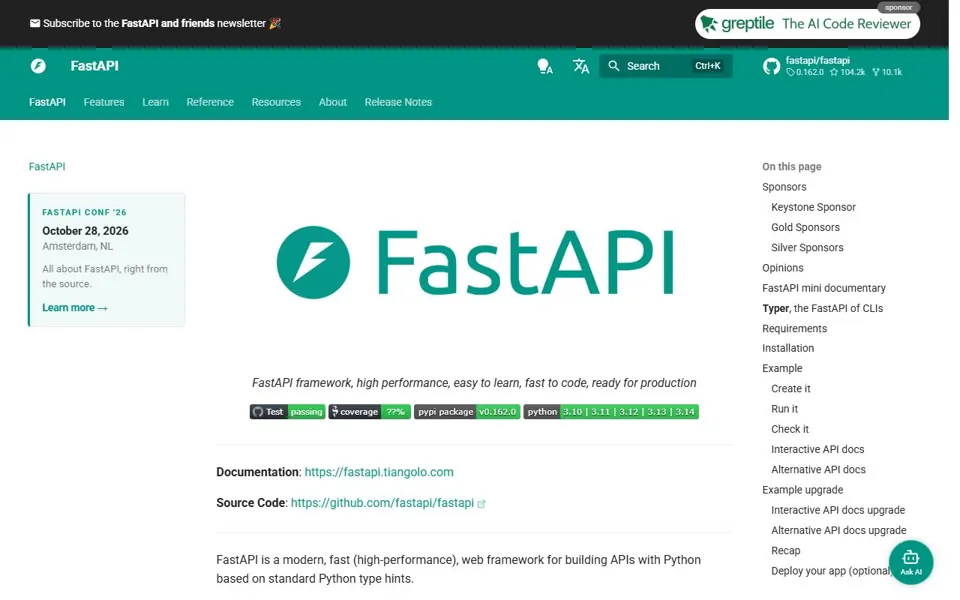Jump to Typer, the FastAPI of CLIs
Image resolution: width=960 pixels, height=600 pixels.
(822, 308)
